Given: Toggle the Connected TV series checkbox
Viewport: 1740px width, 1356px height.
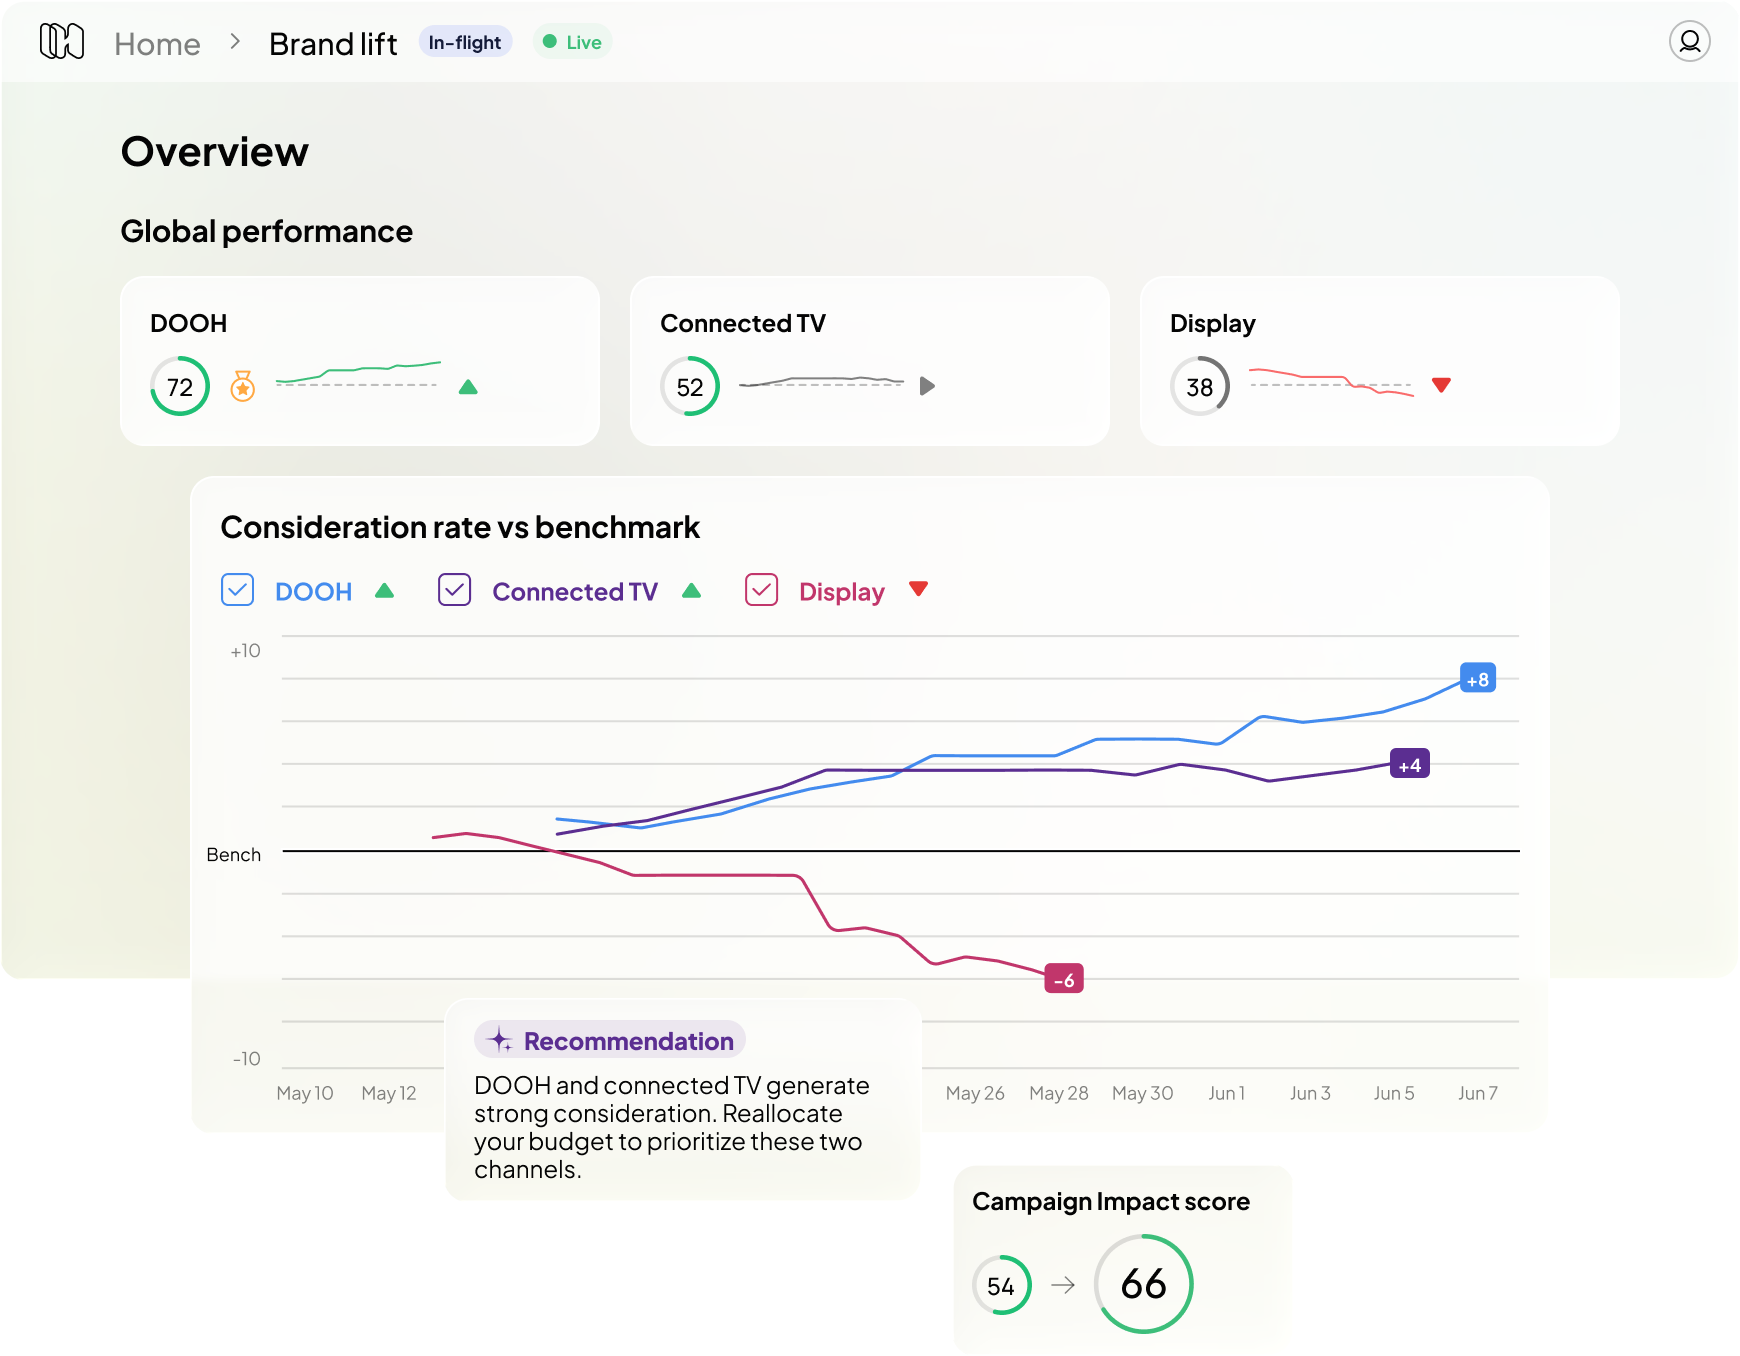Looking at the screenshot, I should pyautogui.click(x=454, y=590).
